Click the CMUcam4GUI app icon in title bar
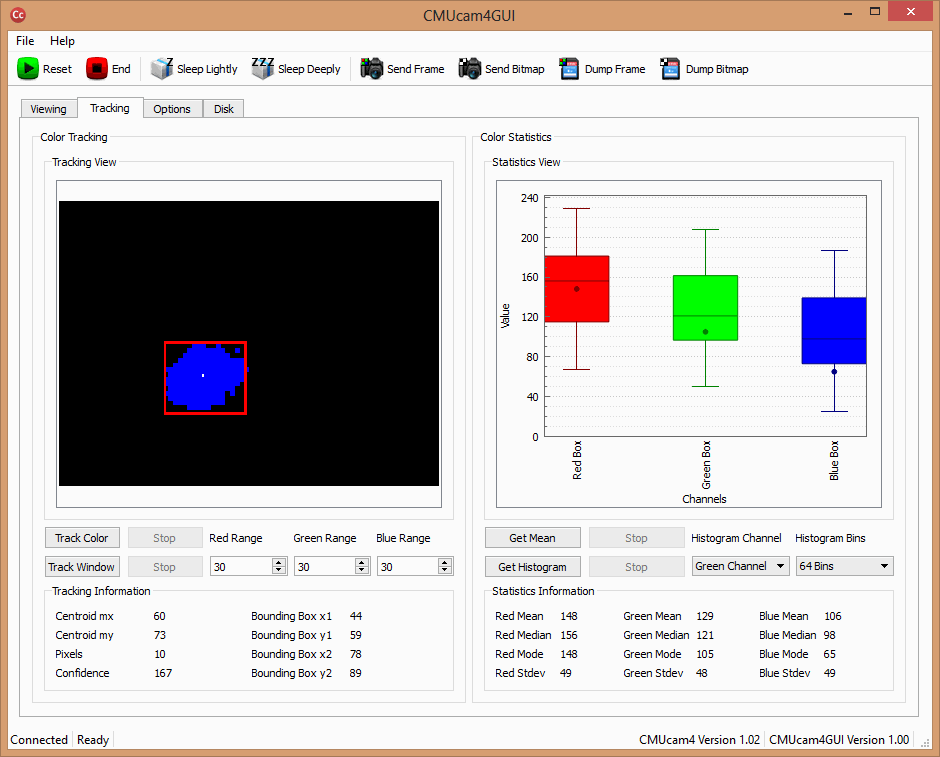Viewport: 940px width, 757px height. [18, 15]
